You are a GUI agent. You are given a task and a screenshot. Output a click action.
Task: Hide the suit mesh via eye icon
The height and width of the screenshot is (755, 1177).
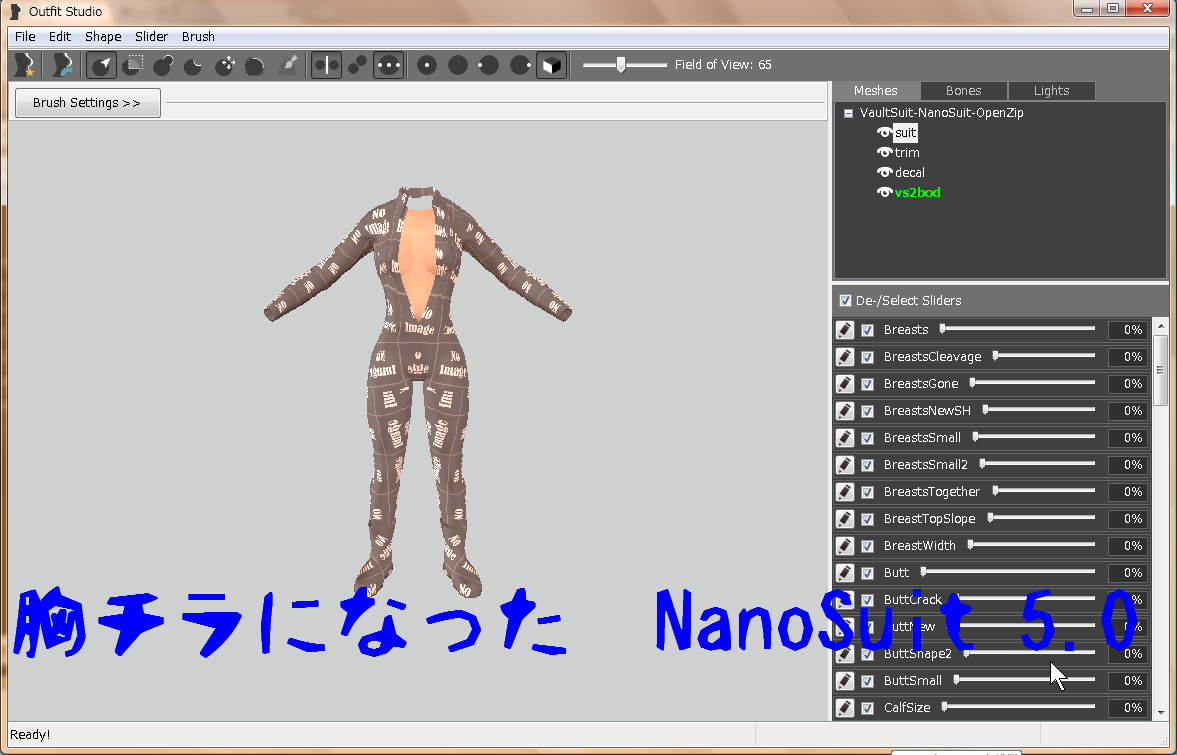(x=884, y=133)
